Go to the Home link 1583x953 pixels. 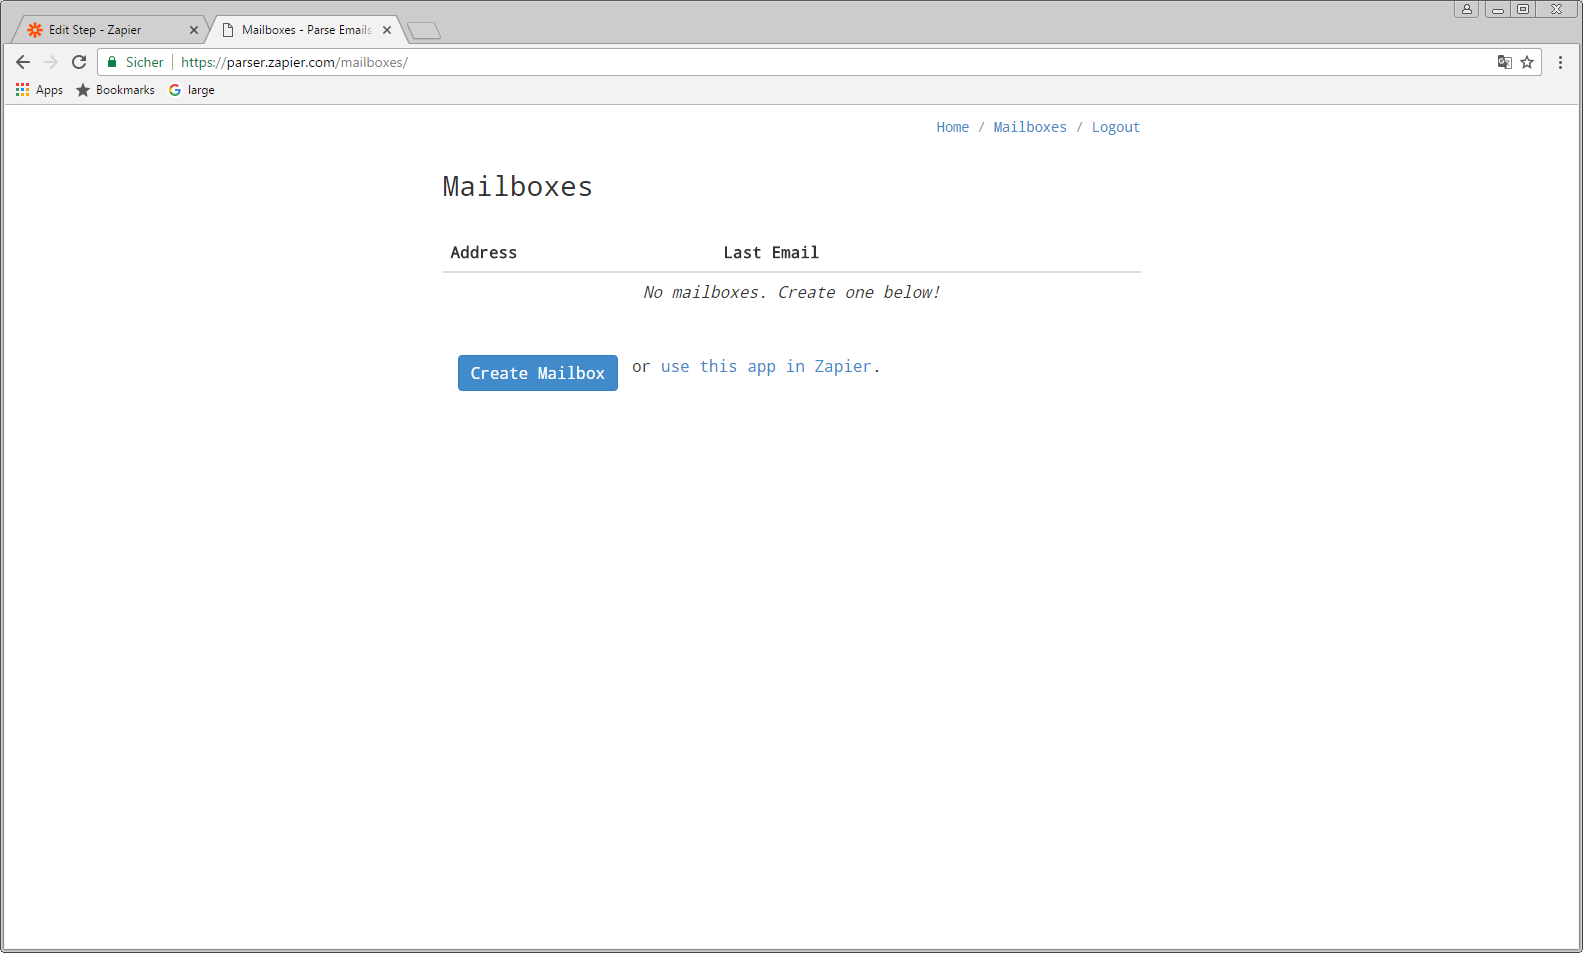point(952,127)
